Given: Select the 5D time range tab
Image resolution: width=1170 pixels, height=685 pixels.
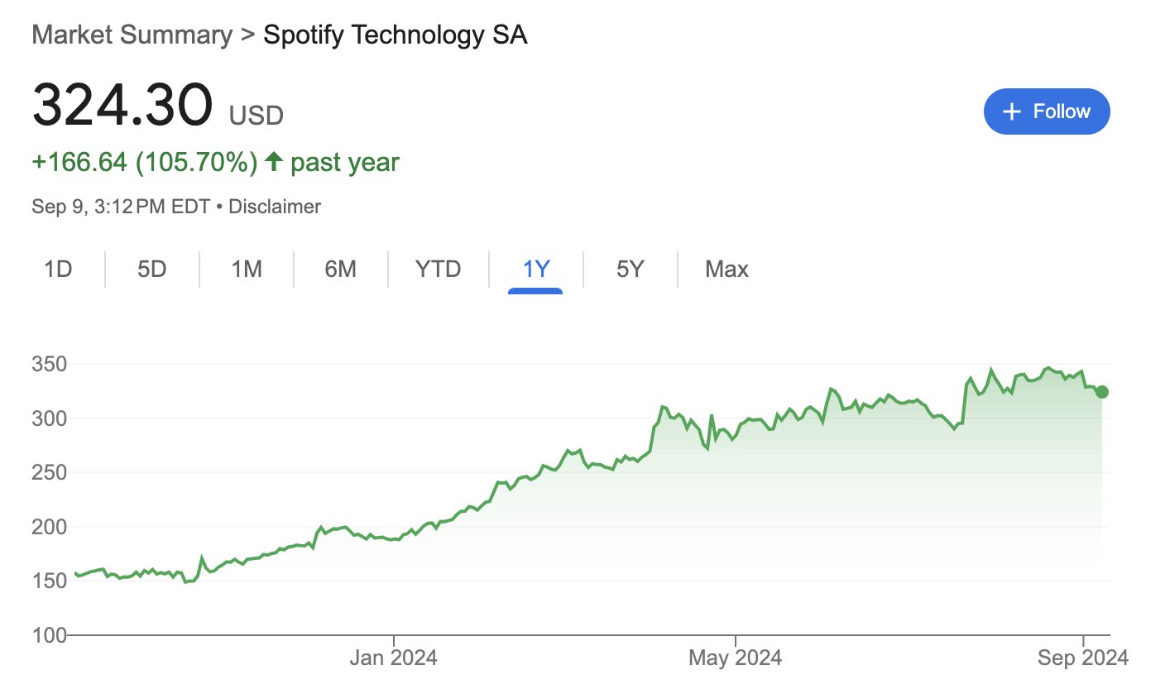Looking at the screenshot, I should pyautogui.click(x=152, y=269).
